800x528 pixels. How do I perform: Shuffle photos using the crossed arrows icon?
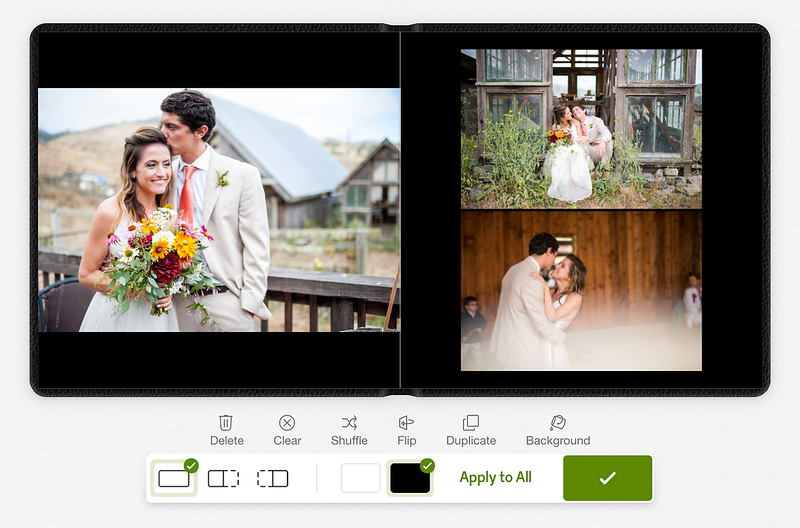point(349,423)
